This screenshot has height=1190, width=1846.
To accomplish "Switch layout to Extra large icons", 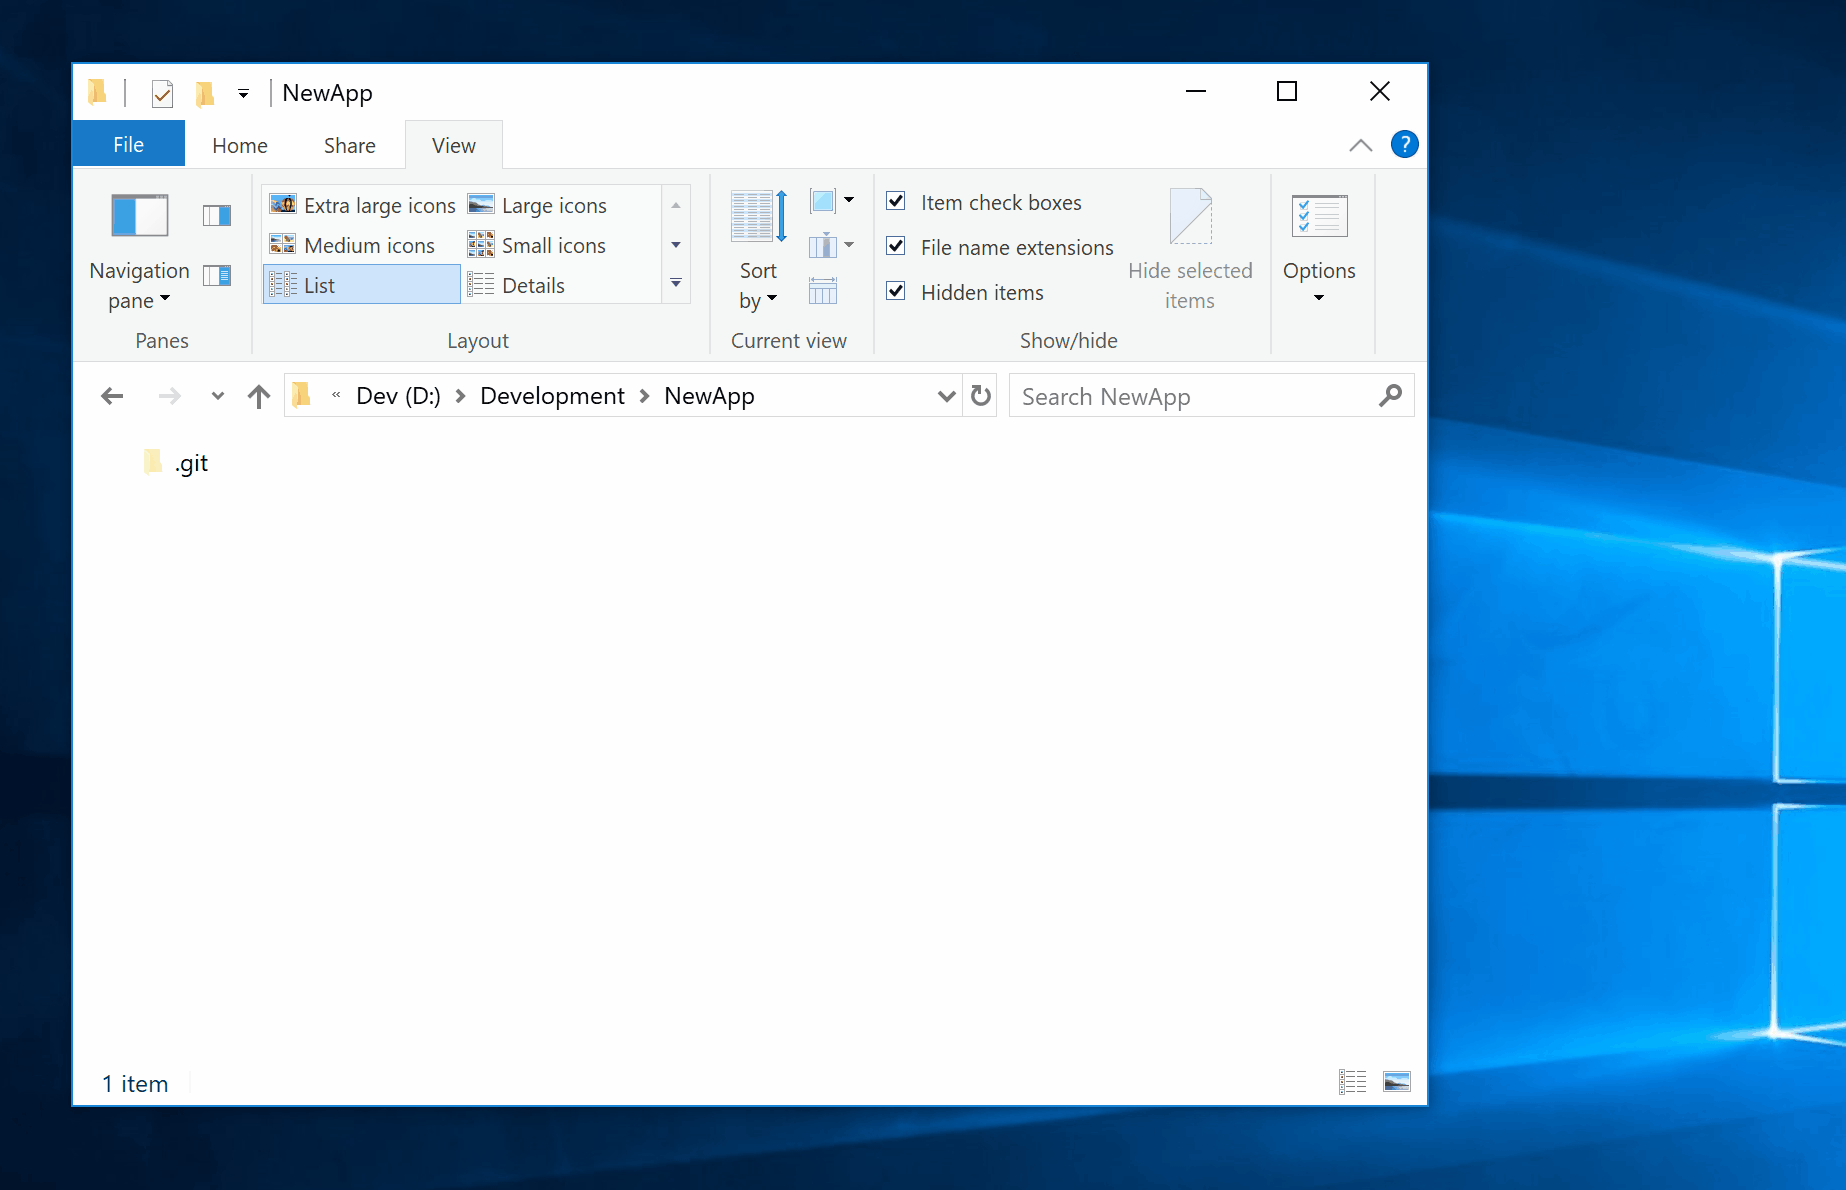I will tap(363, 205).
